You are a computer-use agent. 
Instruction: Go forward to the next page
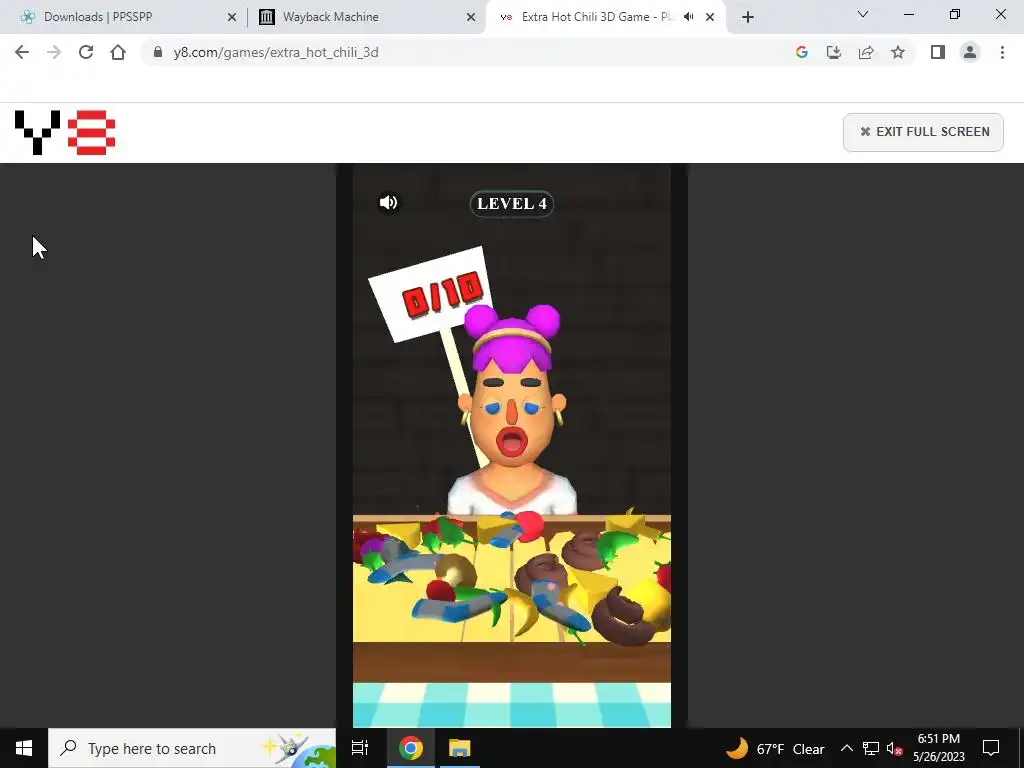54,52
